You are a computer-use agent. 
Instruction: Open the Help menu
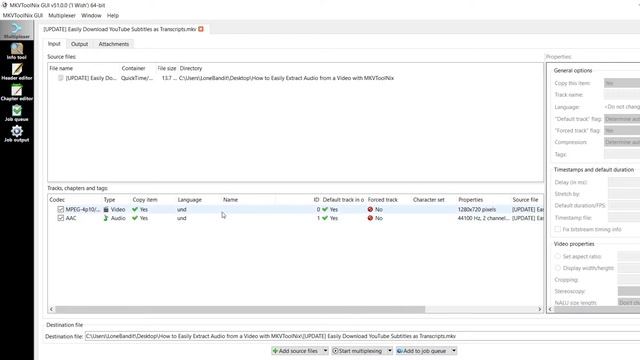click(113, 15)
